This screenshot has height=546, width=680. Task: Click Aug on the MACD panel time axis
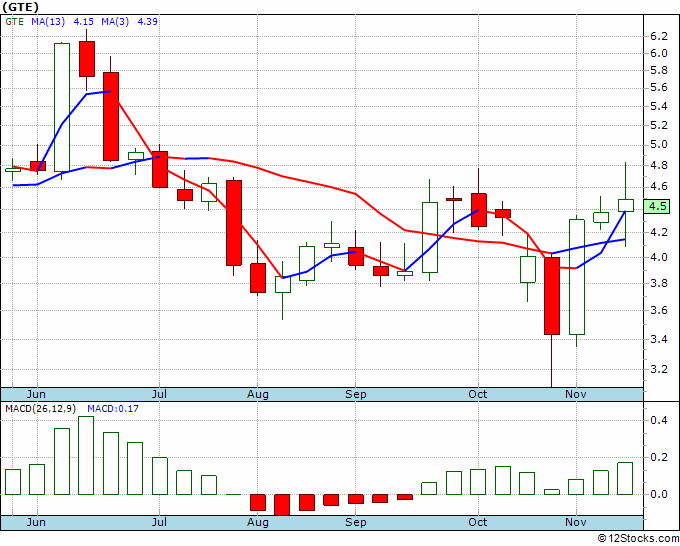tap(258, 522)
